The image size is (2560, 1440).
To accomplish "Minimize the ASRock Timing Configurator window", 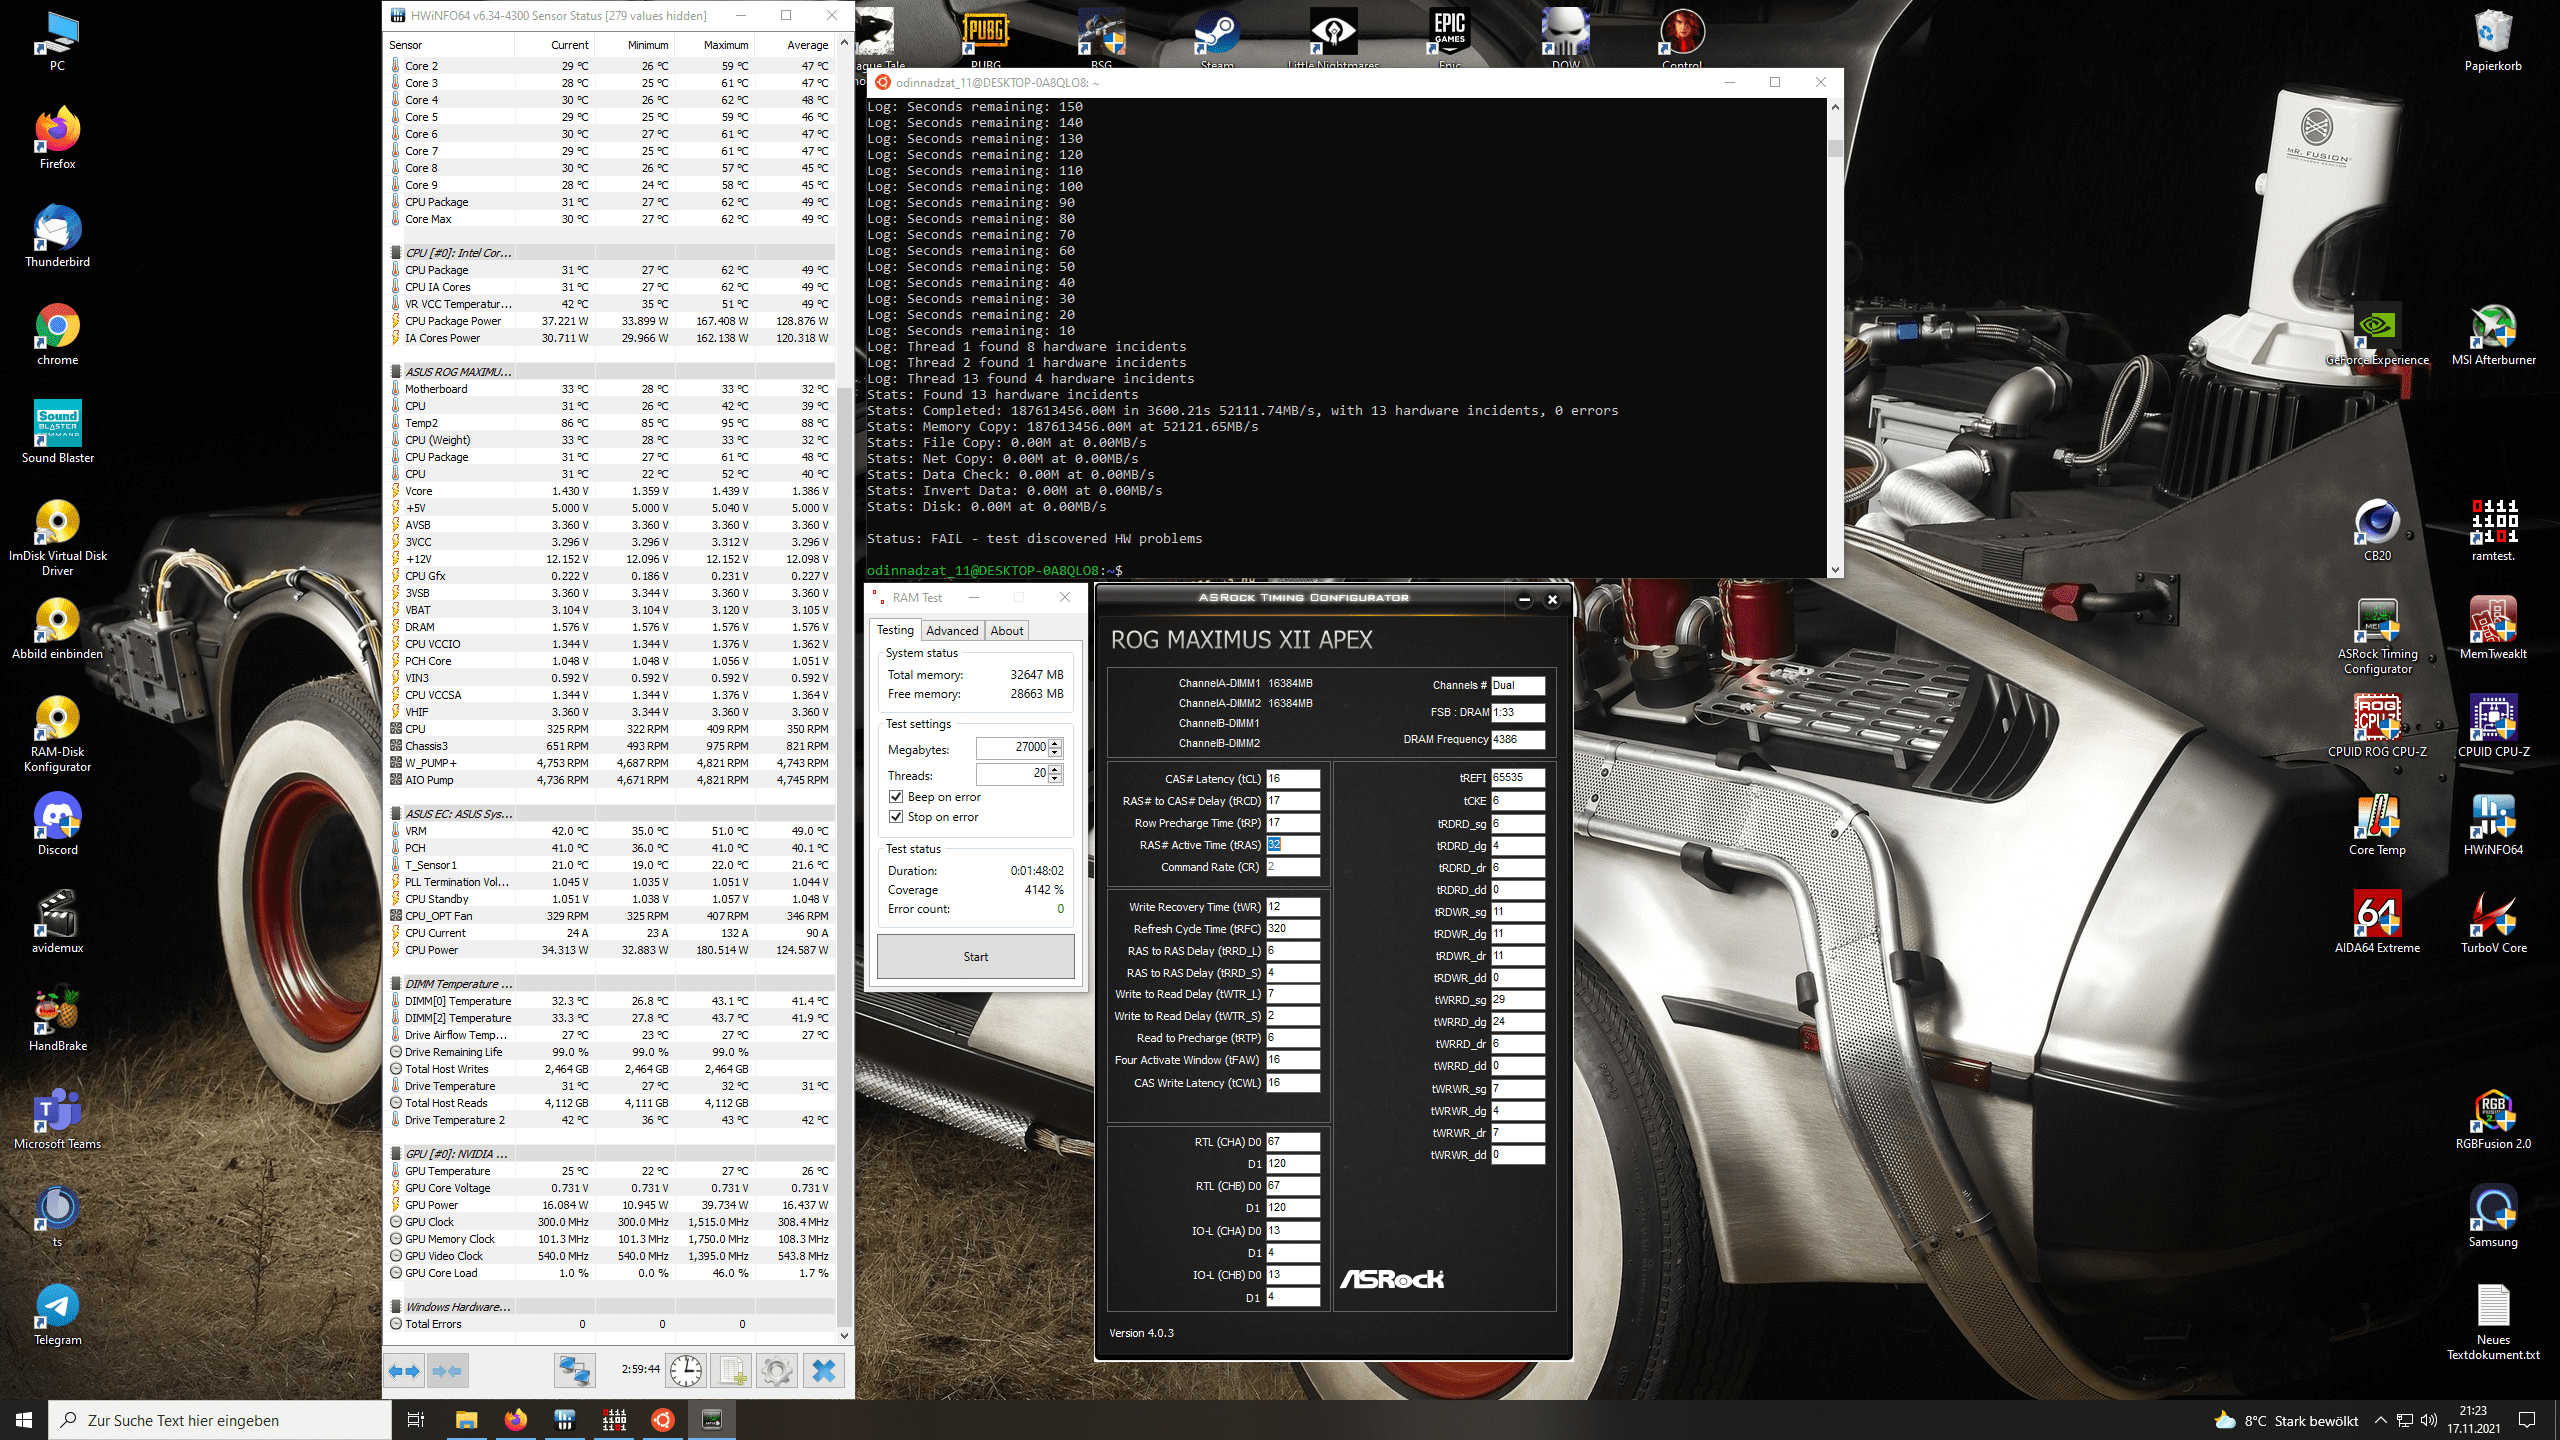I will coord(1524,600).
